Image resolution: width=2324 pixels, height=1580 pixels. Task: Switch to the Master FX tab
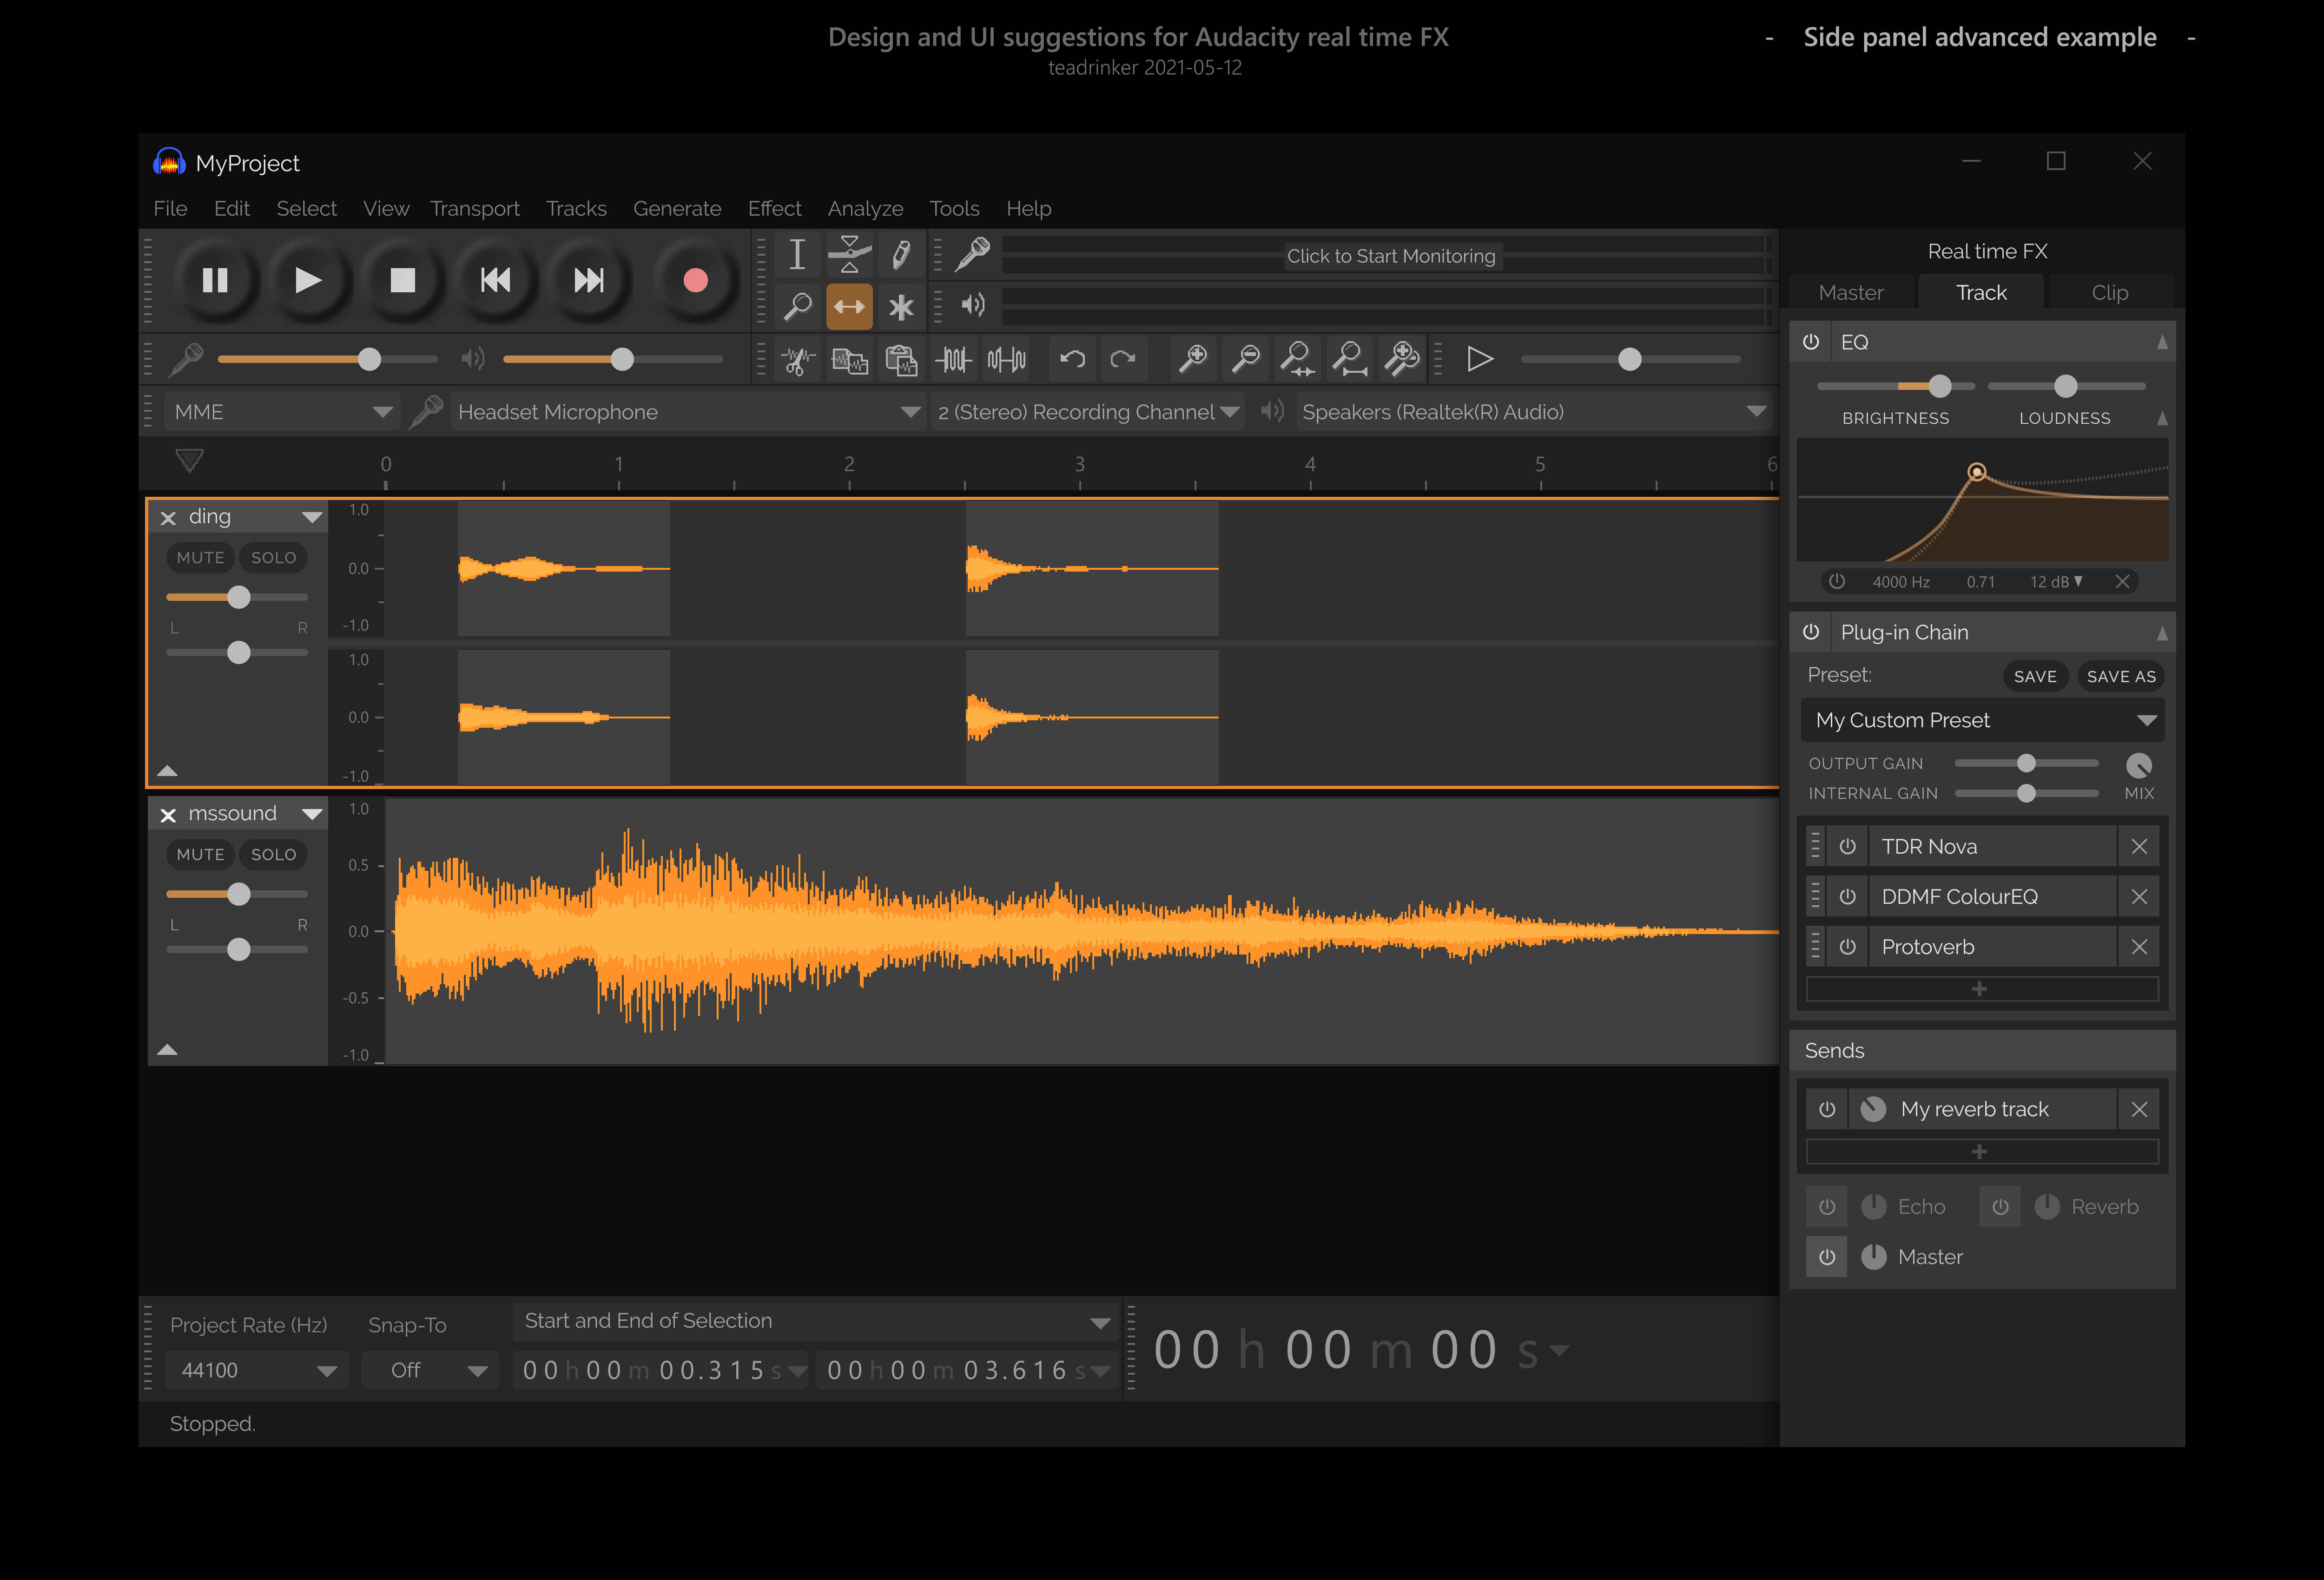(x=1851, y=293)
